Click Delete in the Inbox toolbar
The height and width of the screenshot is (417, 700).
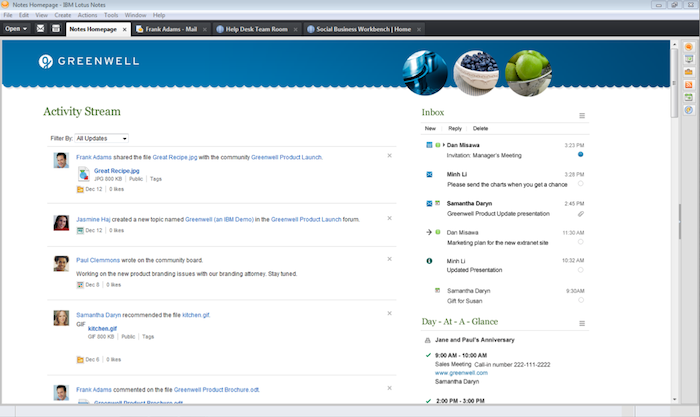[x=480, y=129]
